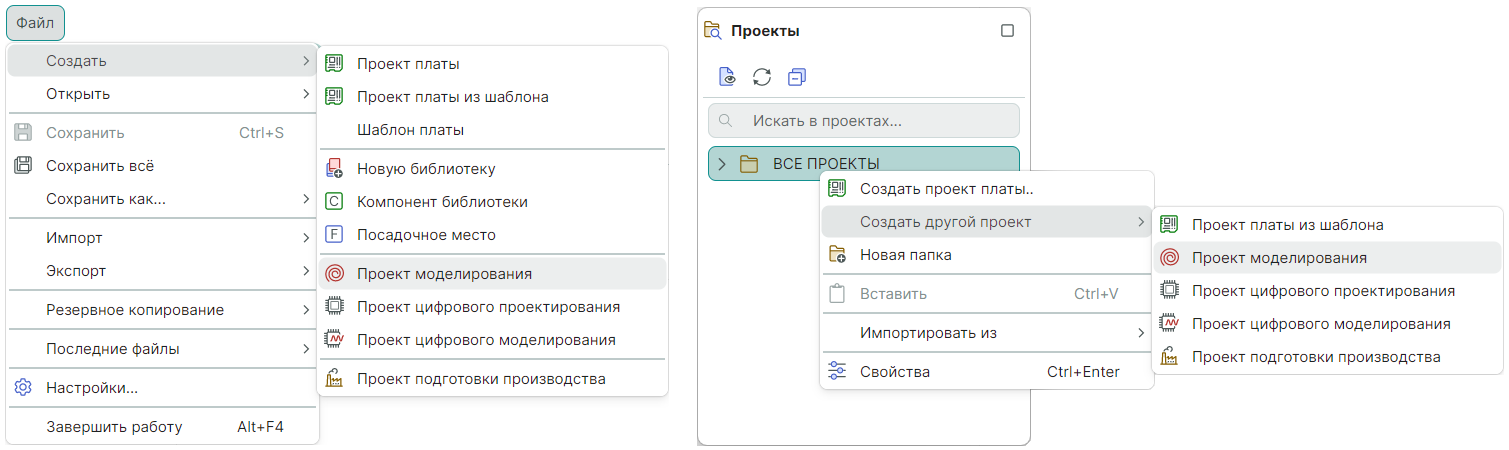Expand Импортировать из submenu arrow
1509x450 pixels.
1141,333
